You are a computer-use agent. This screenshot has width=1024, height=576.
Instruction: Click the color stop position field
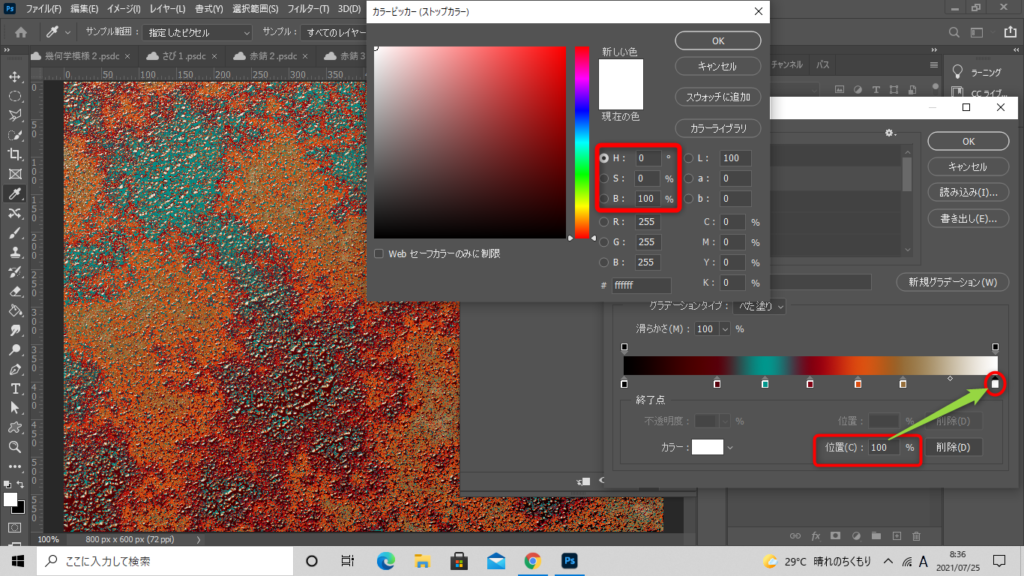884,447
